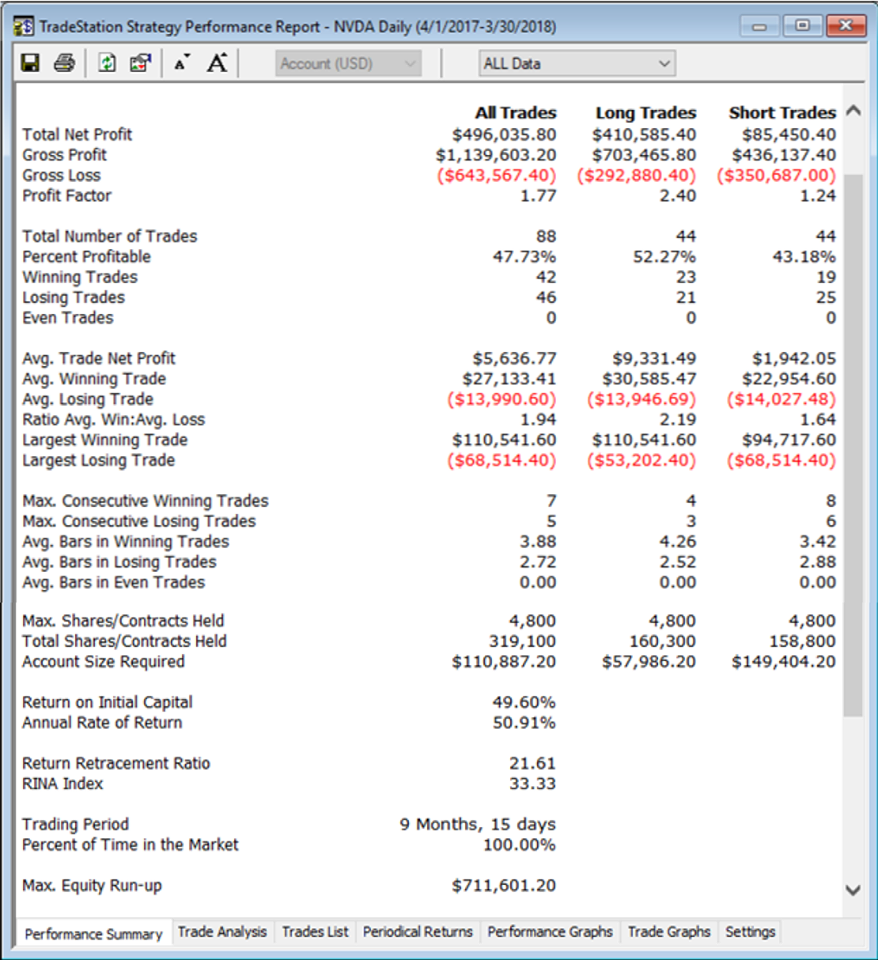Click the All Trades column header
The height and width of the screenshot is (960, 878).
click(516, 113)
